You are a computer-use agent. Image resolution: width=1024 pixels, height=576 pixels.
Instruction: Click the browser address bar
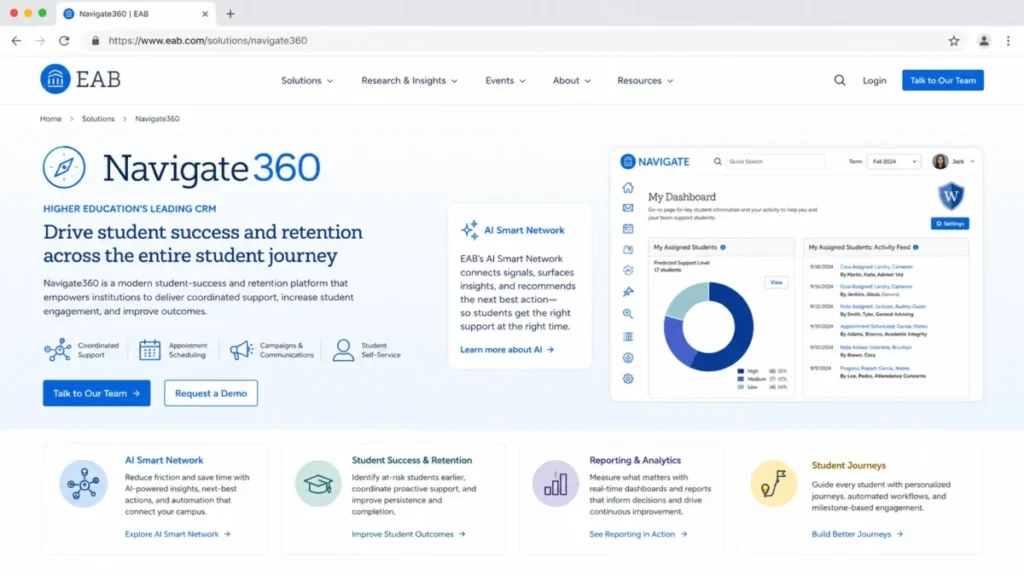click(522, 40)
